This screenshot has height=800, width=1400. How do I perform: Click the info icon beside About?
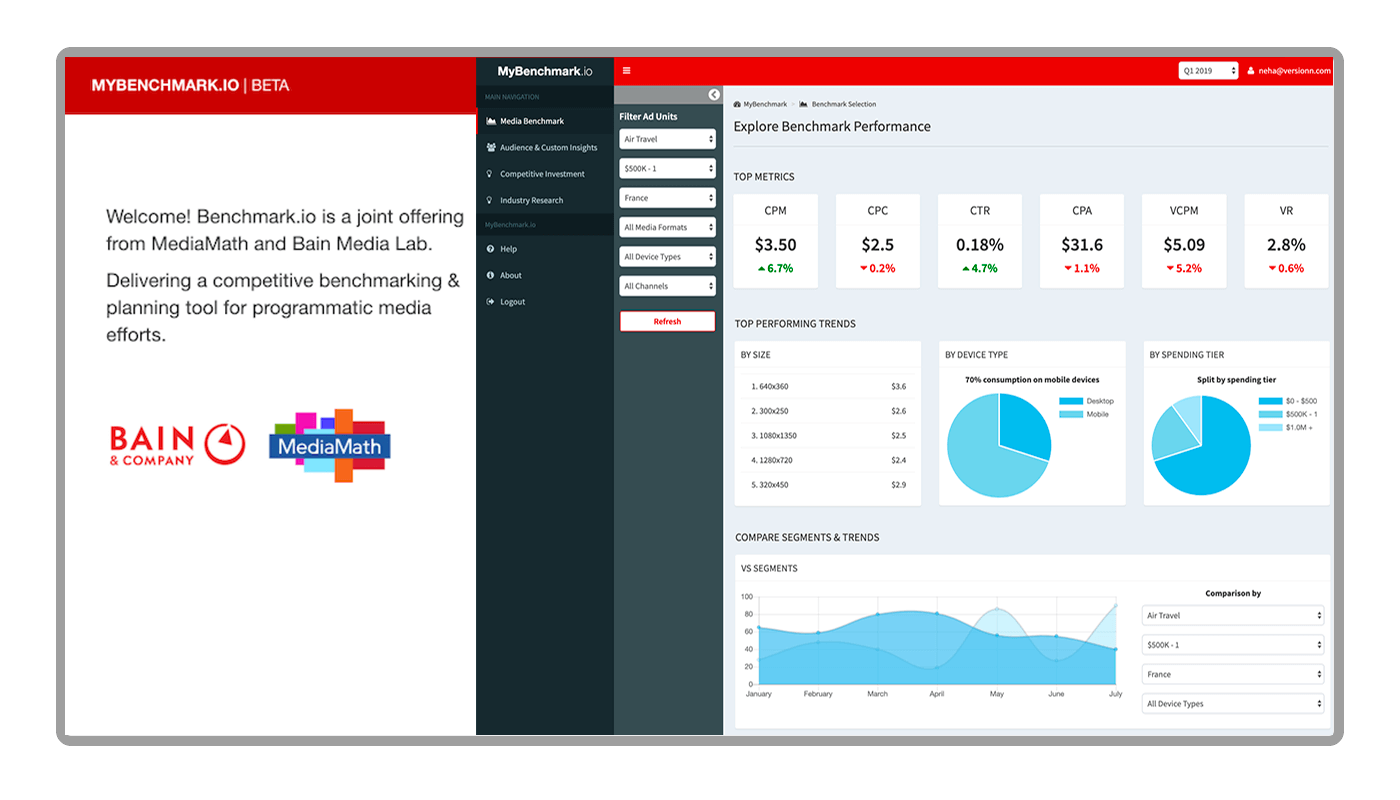(x=490, y=275)
